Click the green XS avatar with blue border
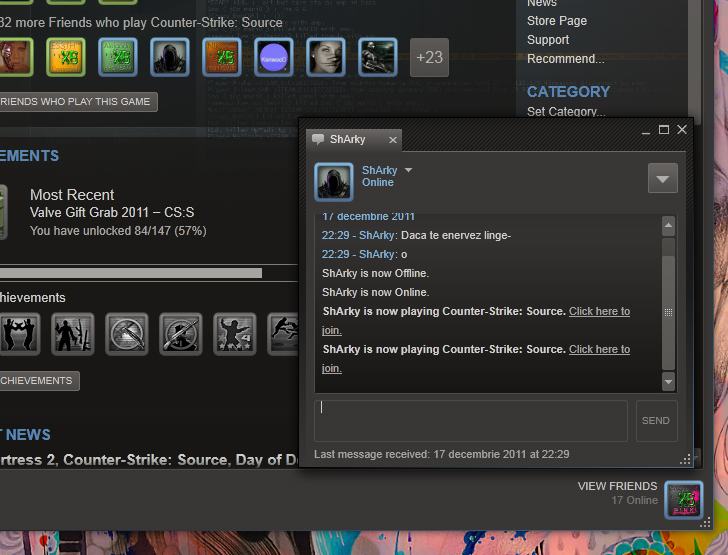 [118, 57]
